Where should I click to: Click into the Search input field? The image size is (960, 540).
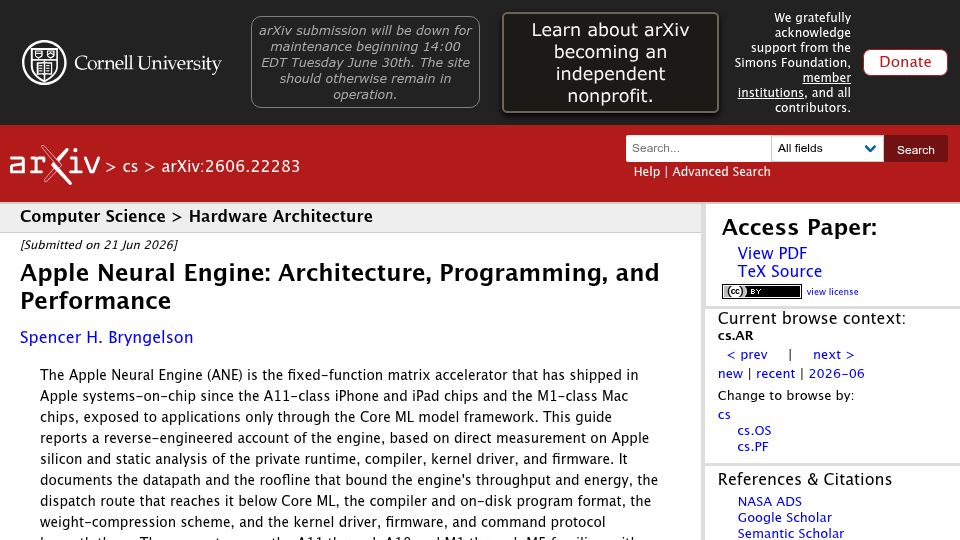tap(698, 148)
